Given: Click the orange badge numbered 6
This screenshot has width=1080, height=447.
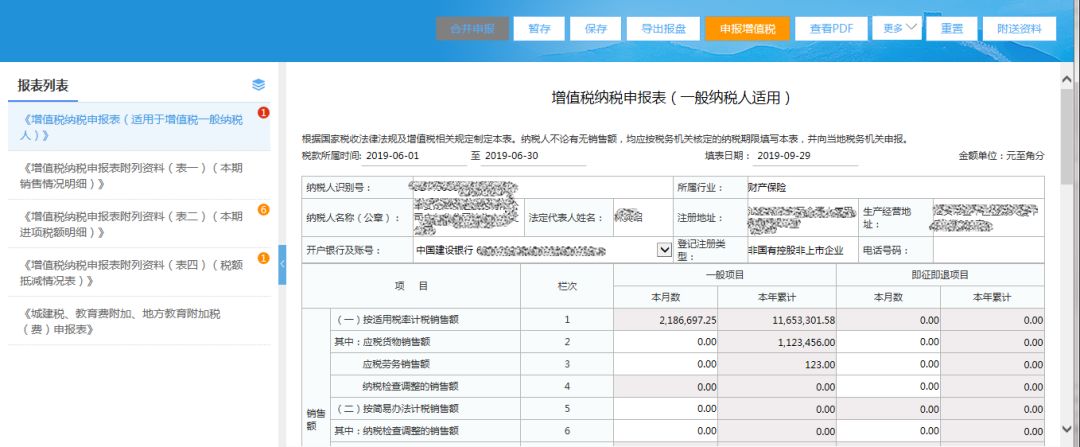Looking at the screenshot, I should click(264, 210).
